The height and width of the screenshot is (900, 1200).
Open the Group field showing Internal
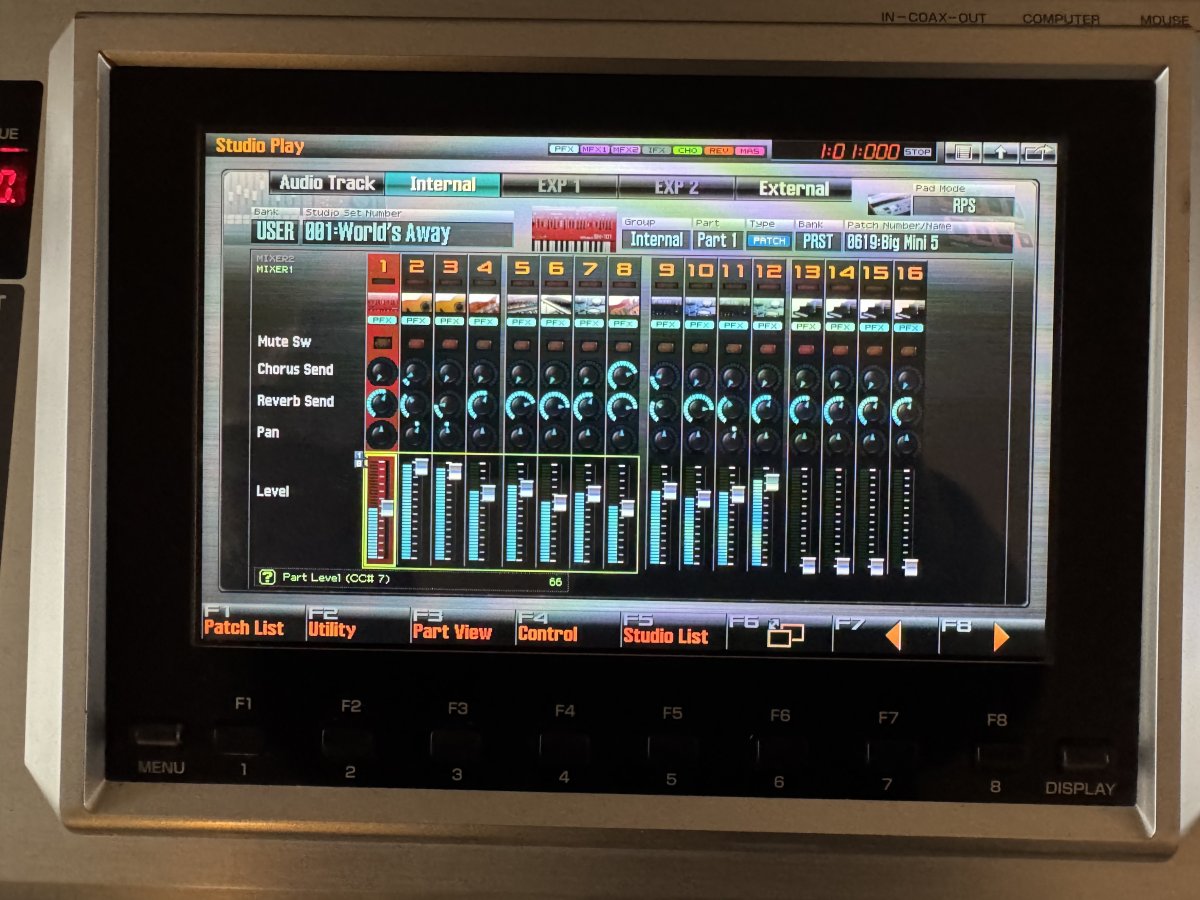point(656,239)
